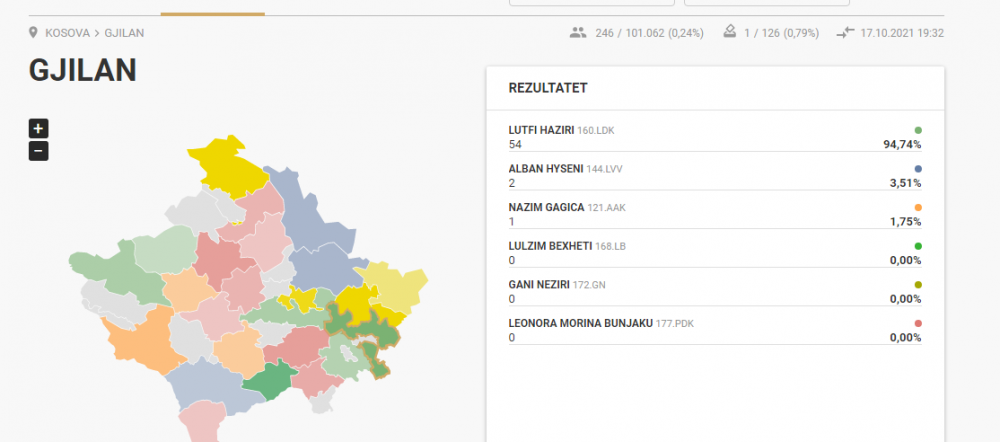Open KOSOVA breadcrumb link
1000x442 pixels.
click(x=68, y=33)
